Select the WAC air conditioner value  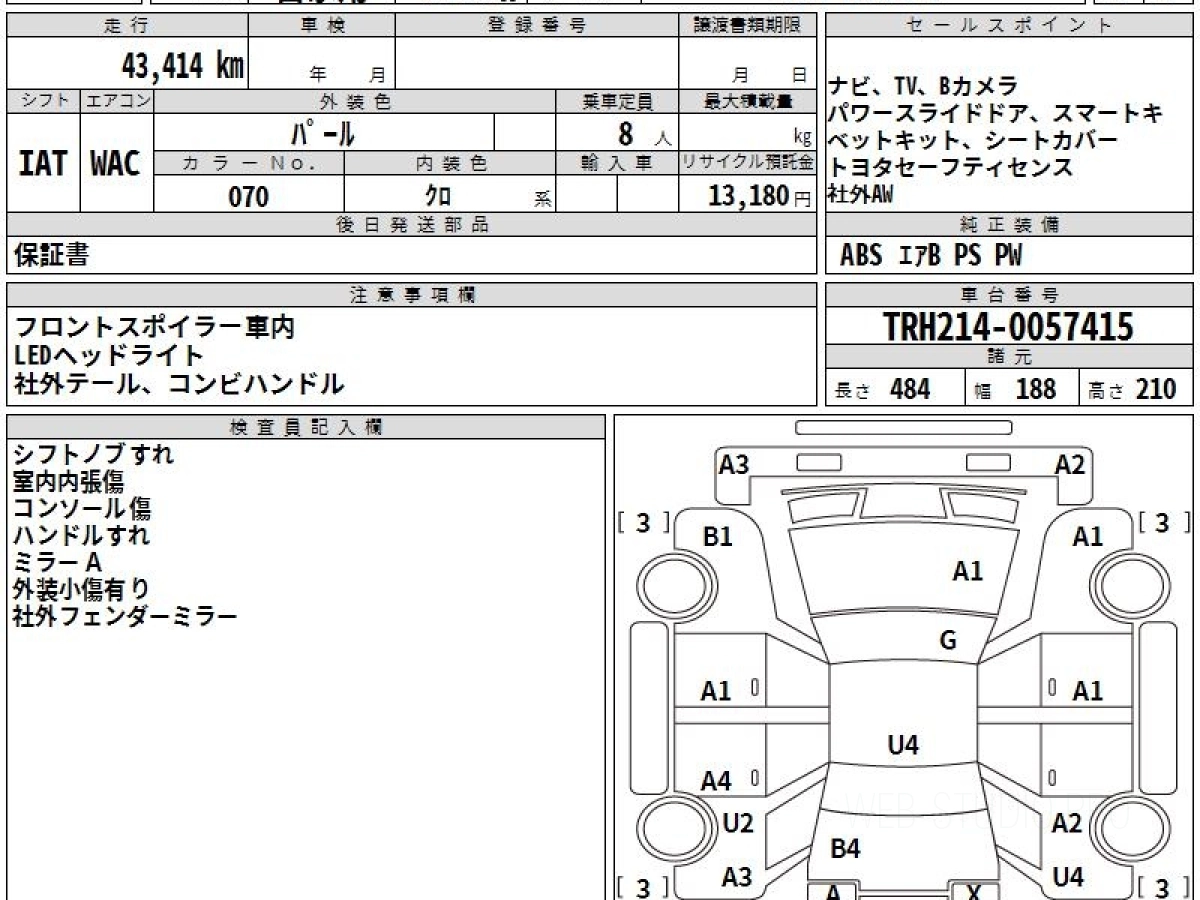116,163
